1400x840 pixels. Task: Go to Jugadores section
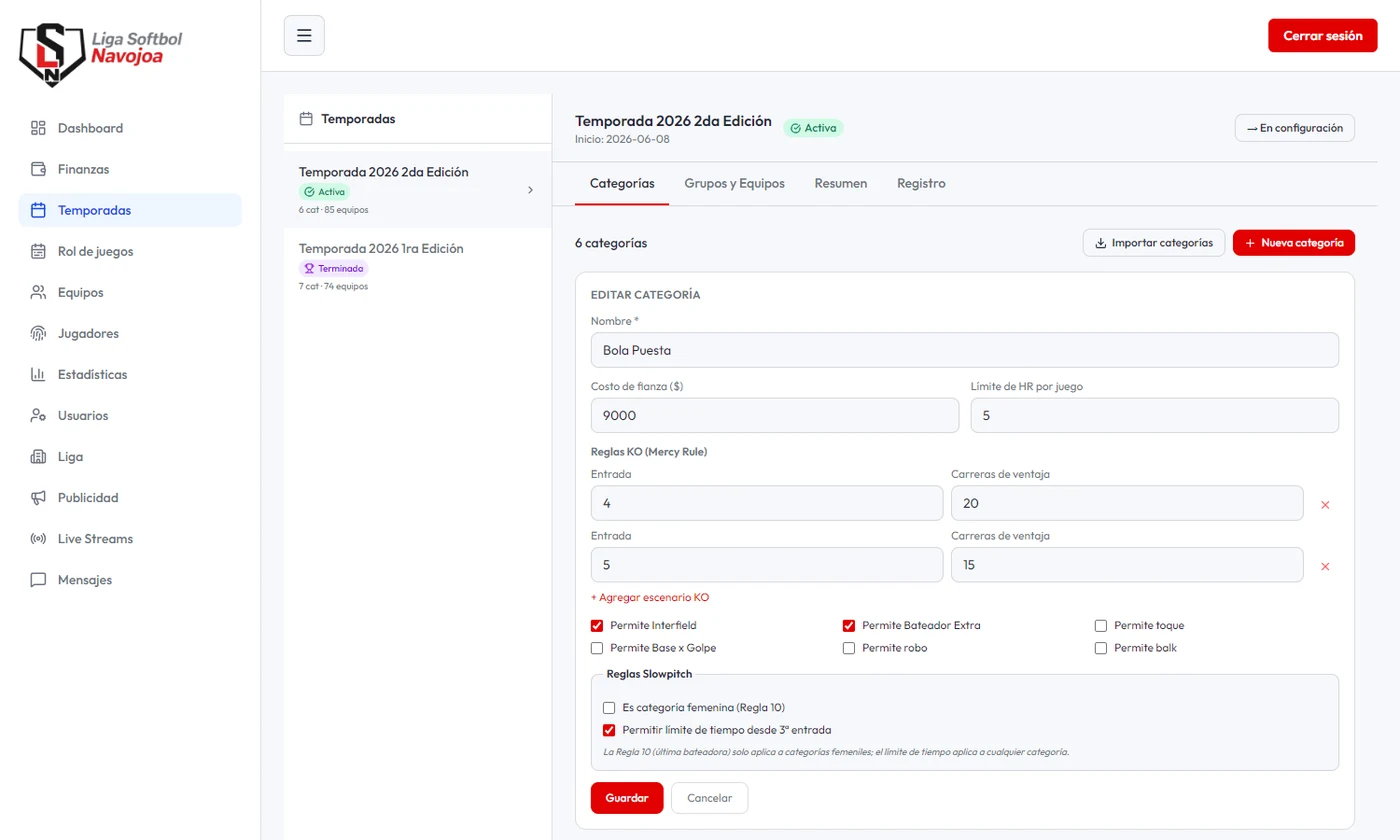click(x=130, y=333)
